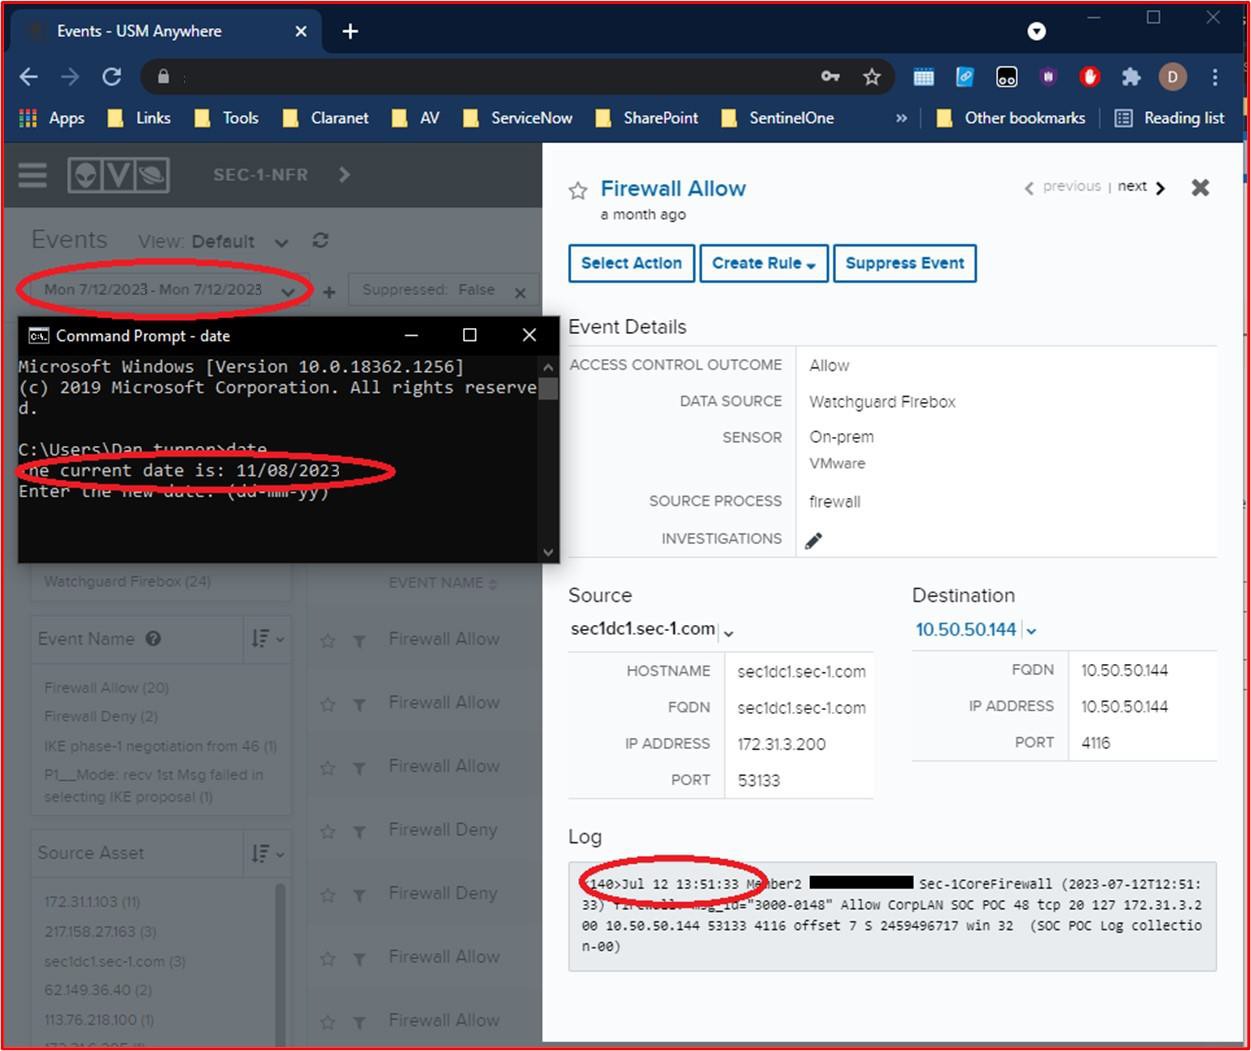Refresh the Events list

click(319, 240)
